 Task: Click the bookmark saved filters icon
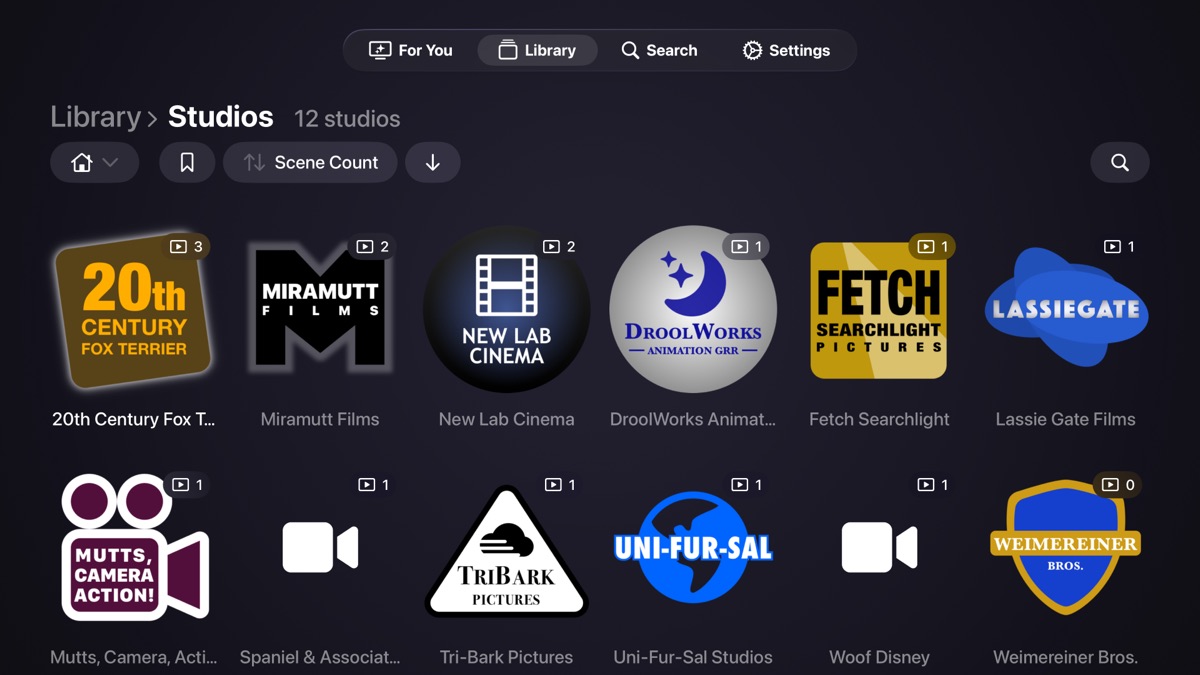pyautogui.click(x=187, y=162)
